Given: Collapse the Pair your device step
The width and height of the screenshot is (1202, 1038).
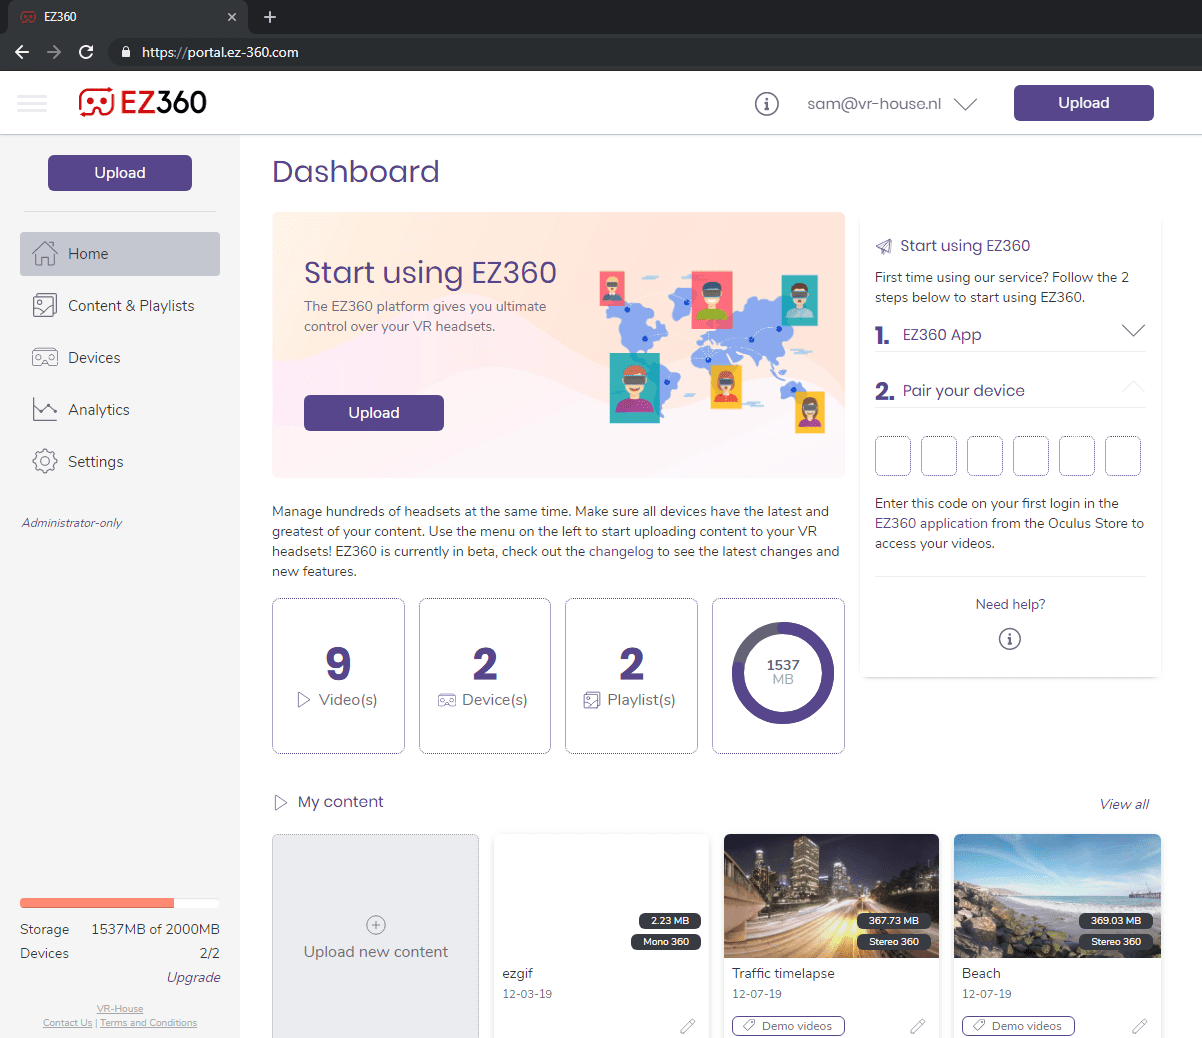Looking at the screenshot, I should [1135, 385].
